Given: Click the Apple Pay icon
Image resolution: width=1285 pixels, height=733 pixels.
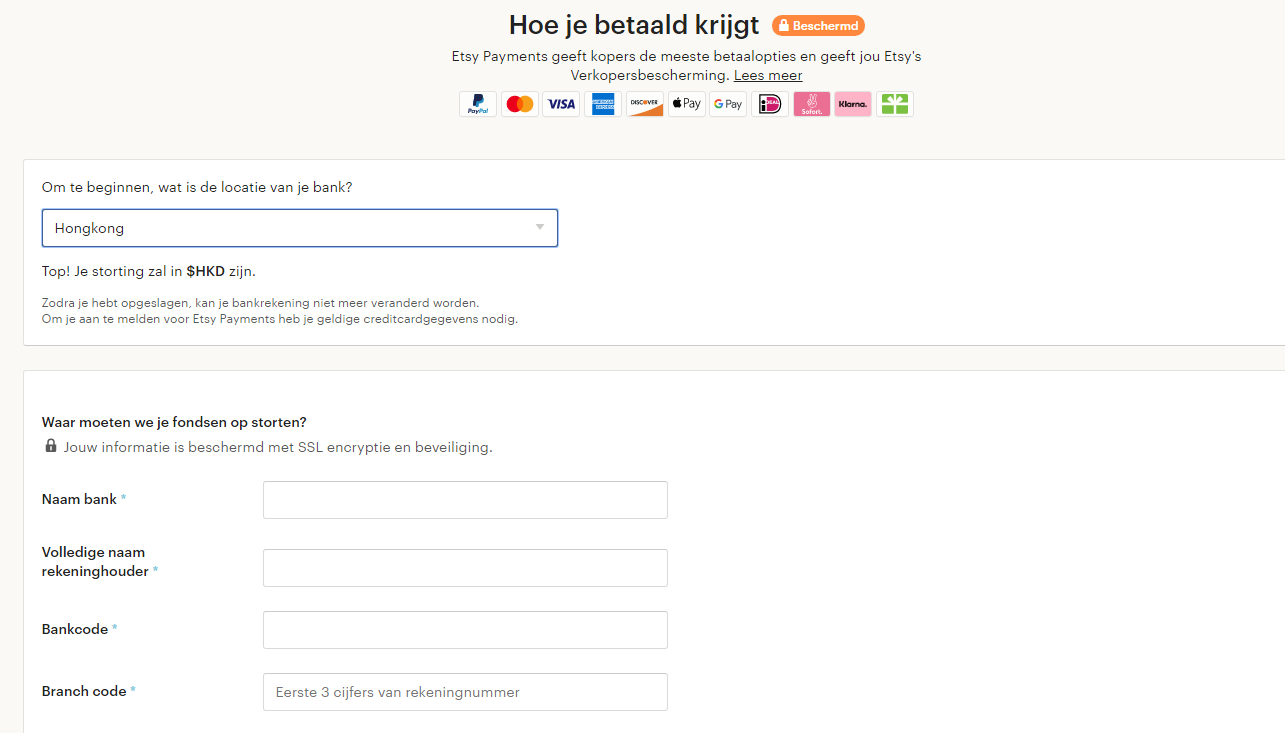Looking at the screenshot, I should [686, 104].
